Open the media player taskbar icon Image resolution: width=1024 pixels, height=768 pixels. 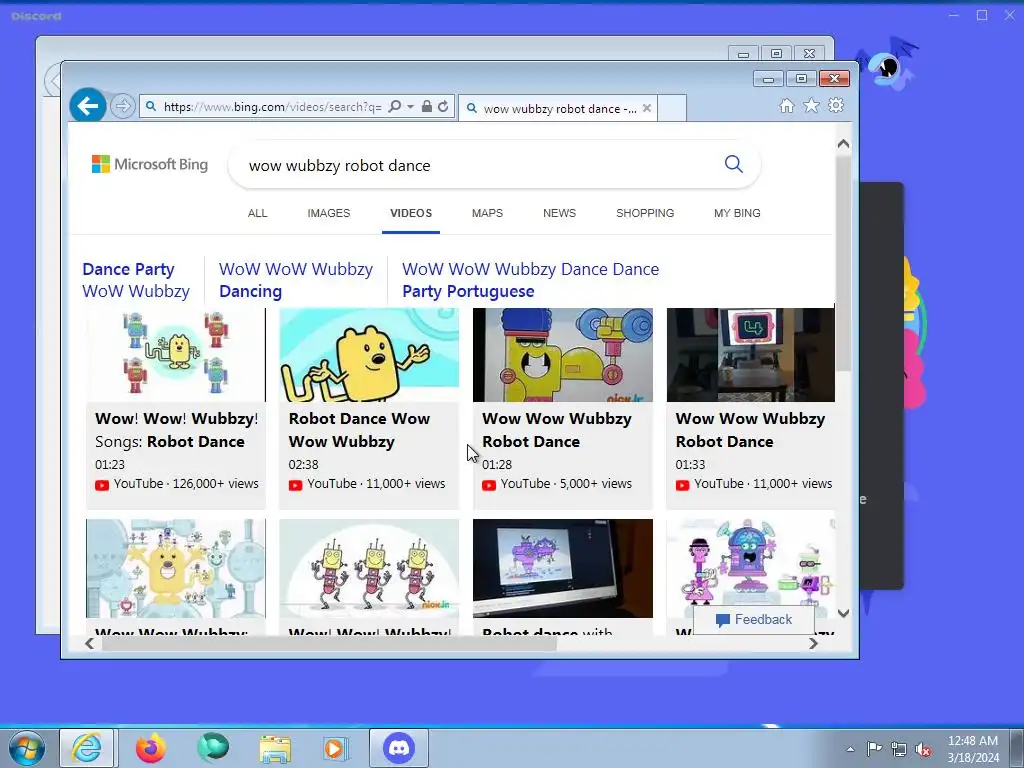tap(336, 748)
